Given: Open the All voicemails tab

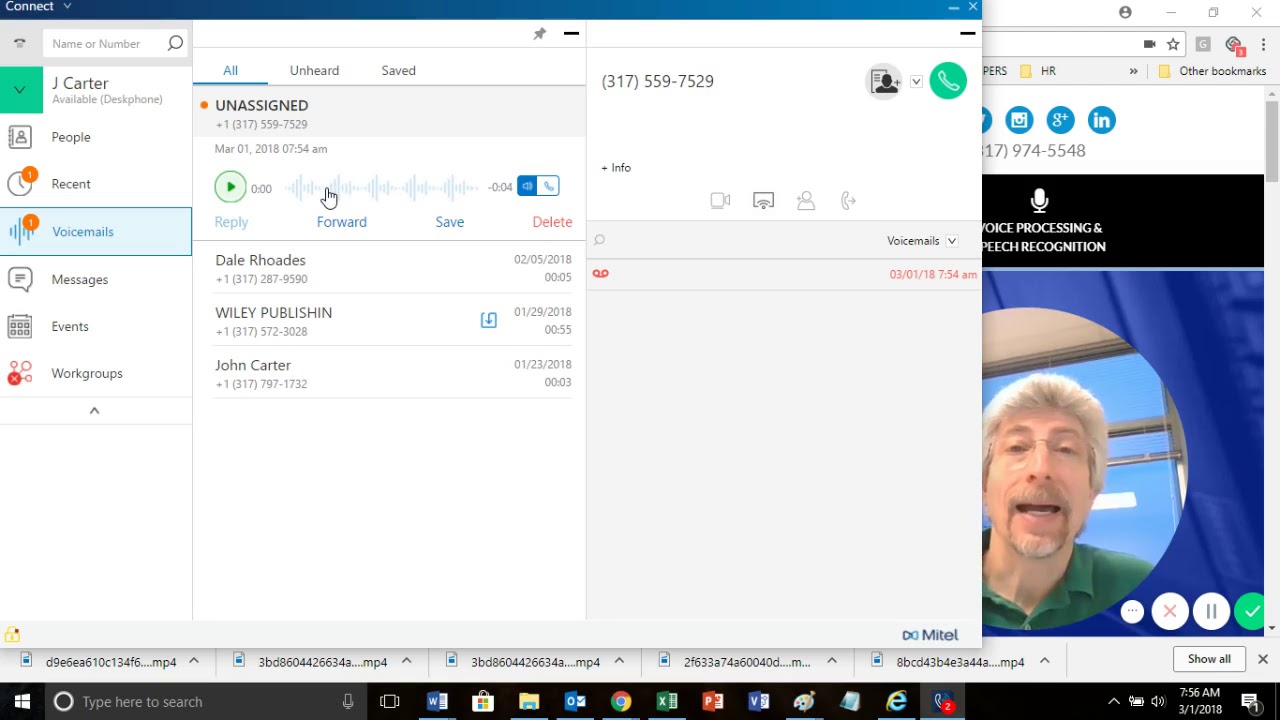Looking at the screenshot, I should click(230, 71).
